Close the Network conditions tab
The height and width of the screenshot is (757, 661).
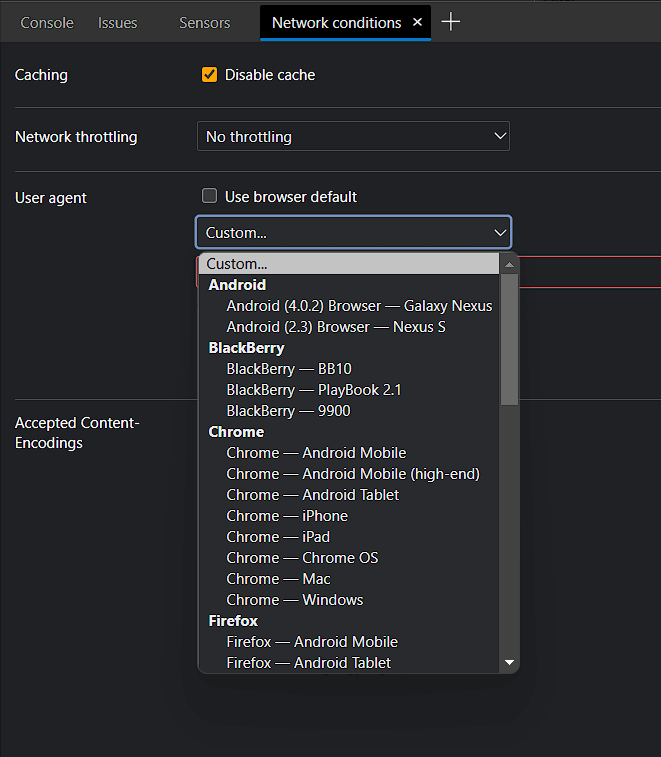(417, 22)
